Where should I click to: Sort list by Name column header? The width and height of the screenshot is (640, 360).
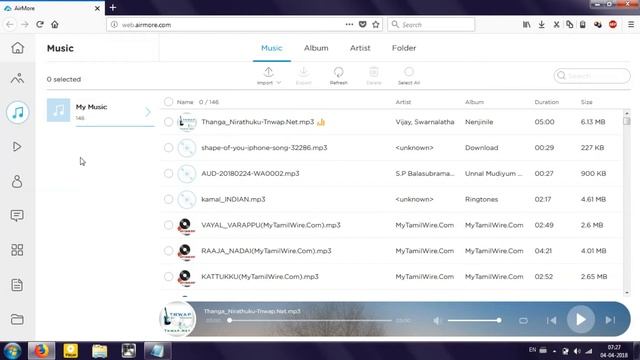point(185,102)
